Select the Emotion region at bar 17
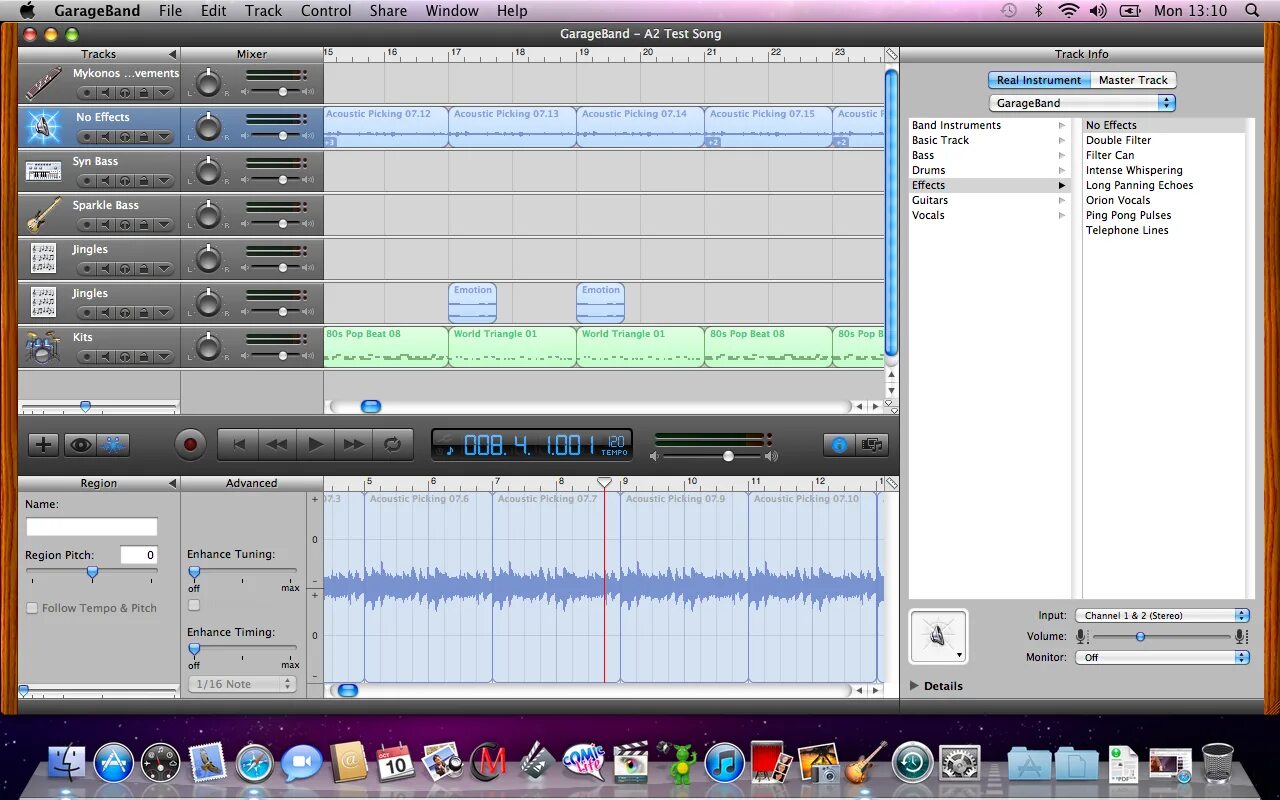Image resolution: width=1280 pixels, height=800 pixels. coord(472,303)
